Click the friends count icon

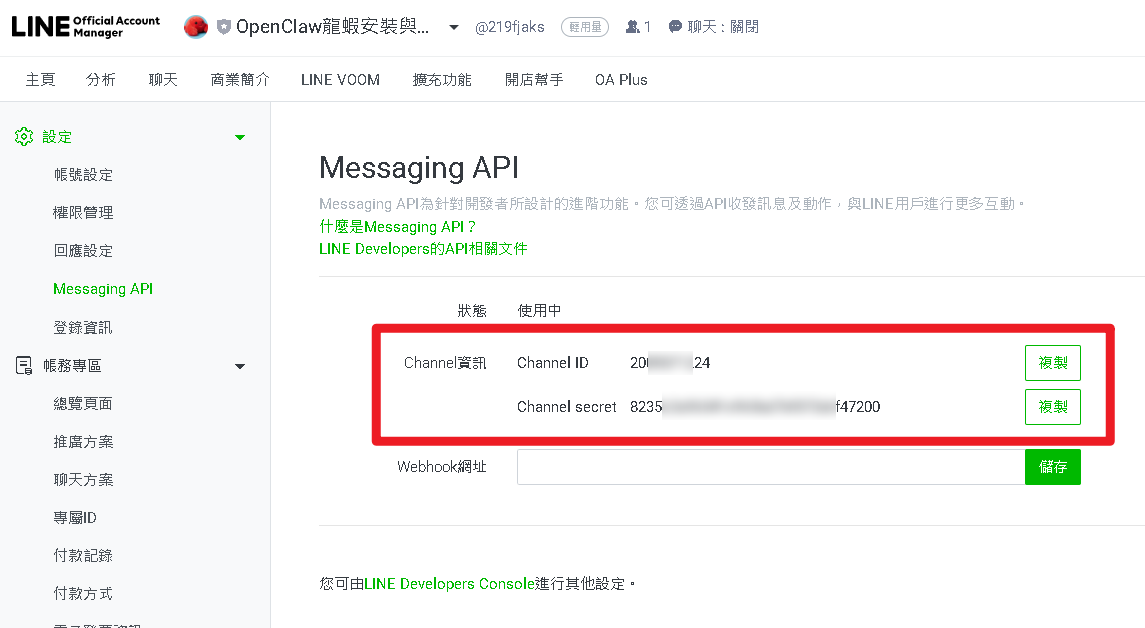pos(632,27)
